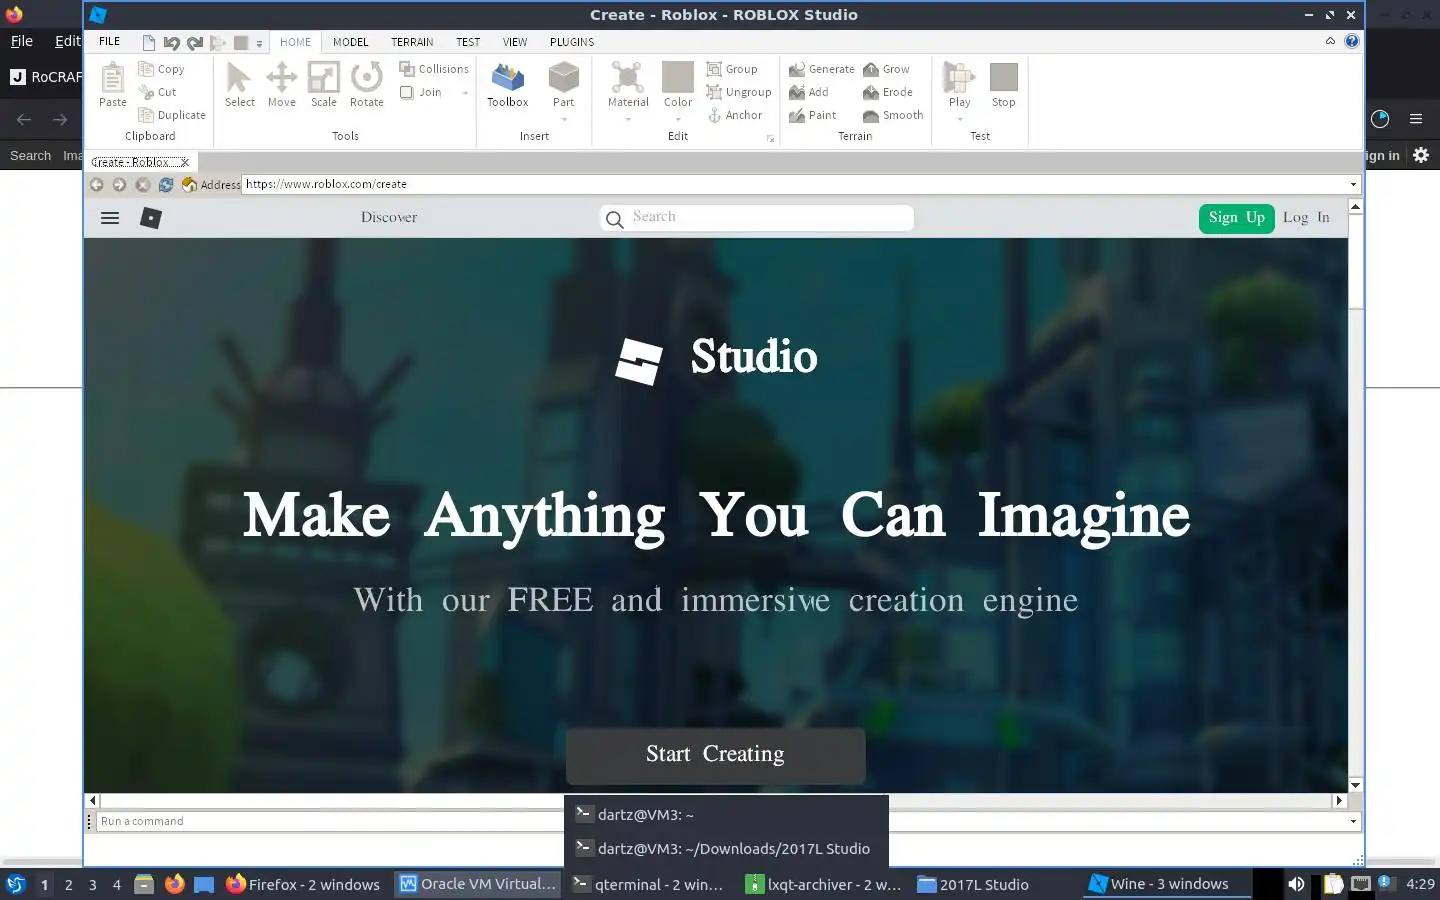Open the address bar history dropdown
The height and width of the screenshot is (900, 1440).
(x=1353, y=184)
